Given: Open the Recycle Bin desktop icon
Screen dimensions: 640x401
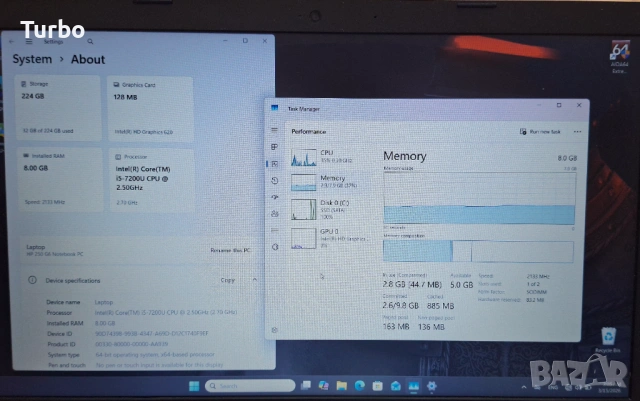Looking at the screenshot, I should coord(608,340).
